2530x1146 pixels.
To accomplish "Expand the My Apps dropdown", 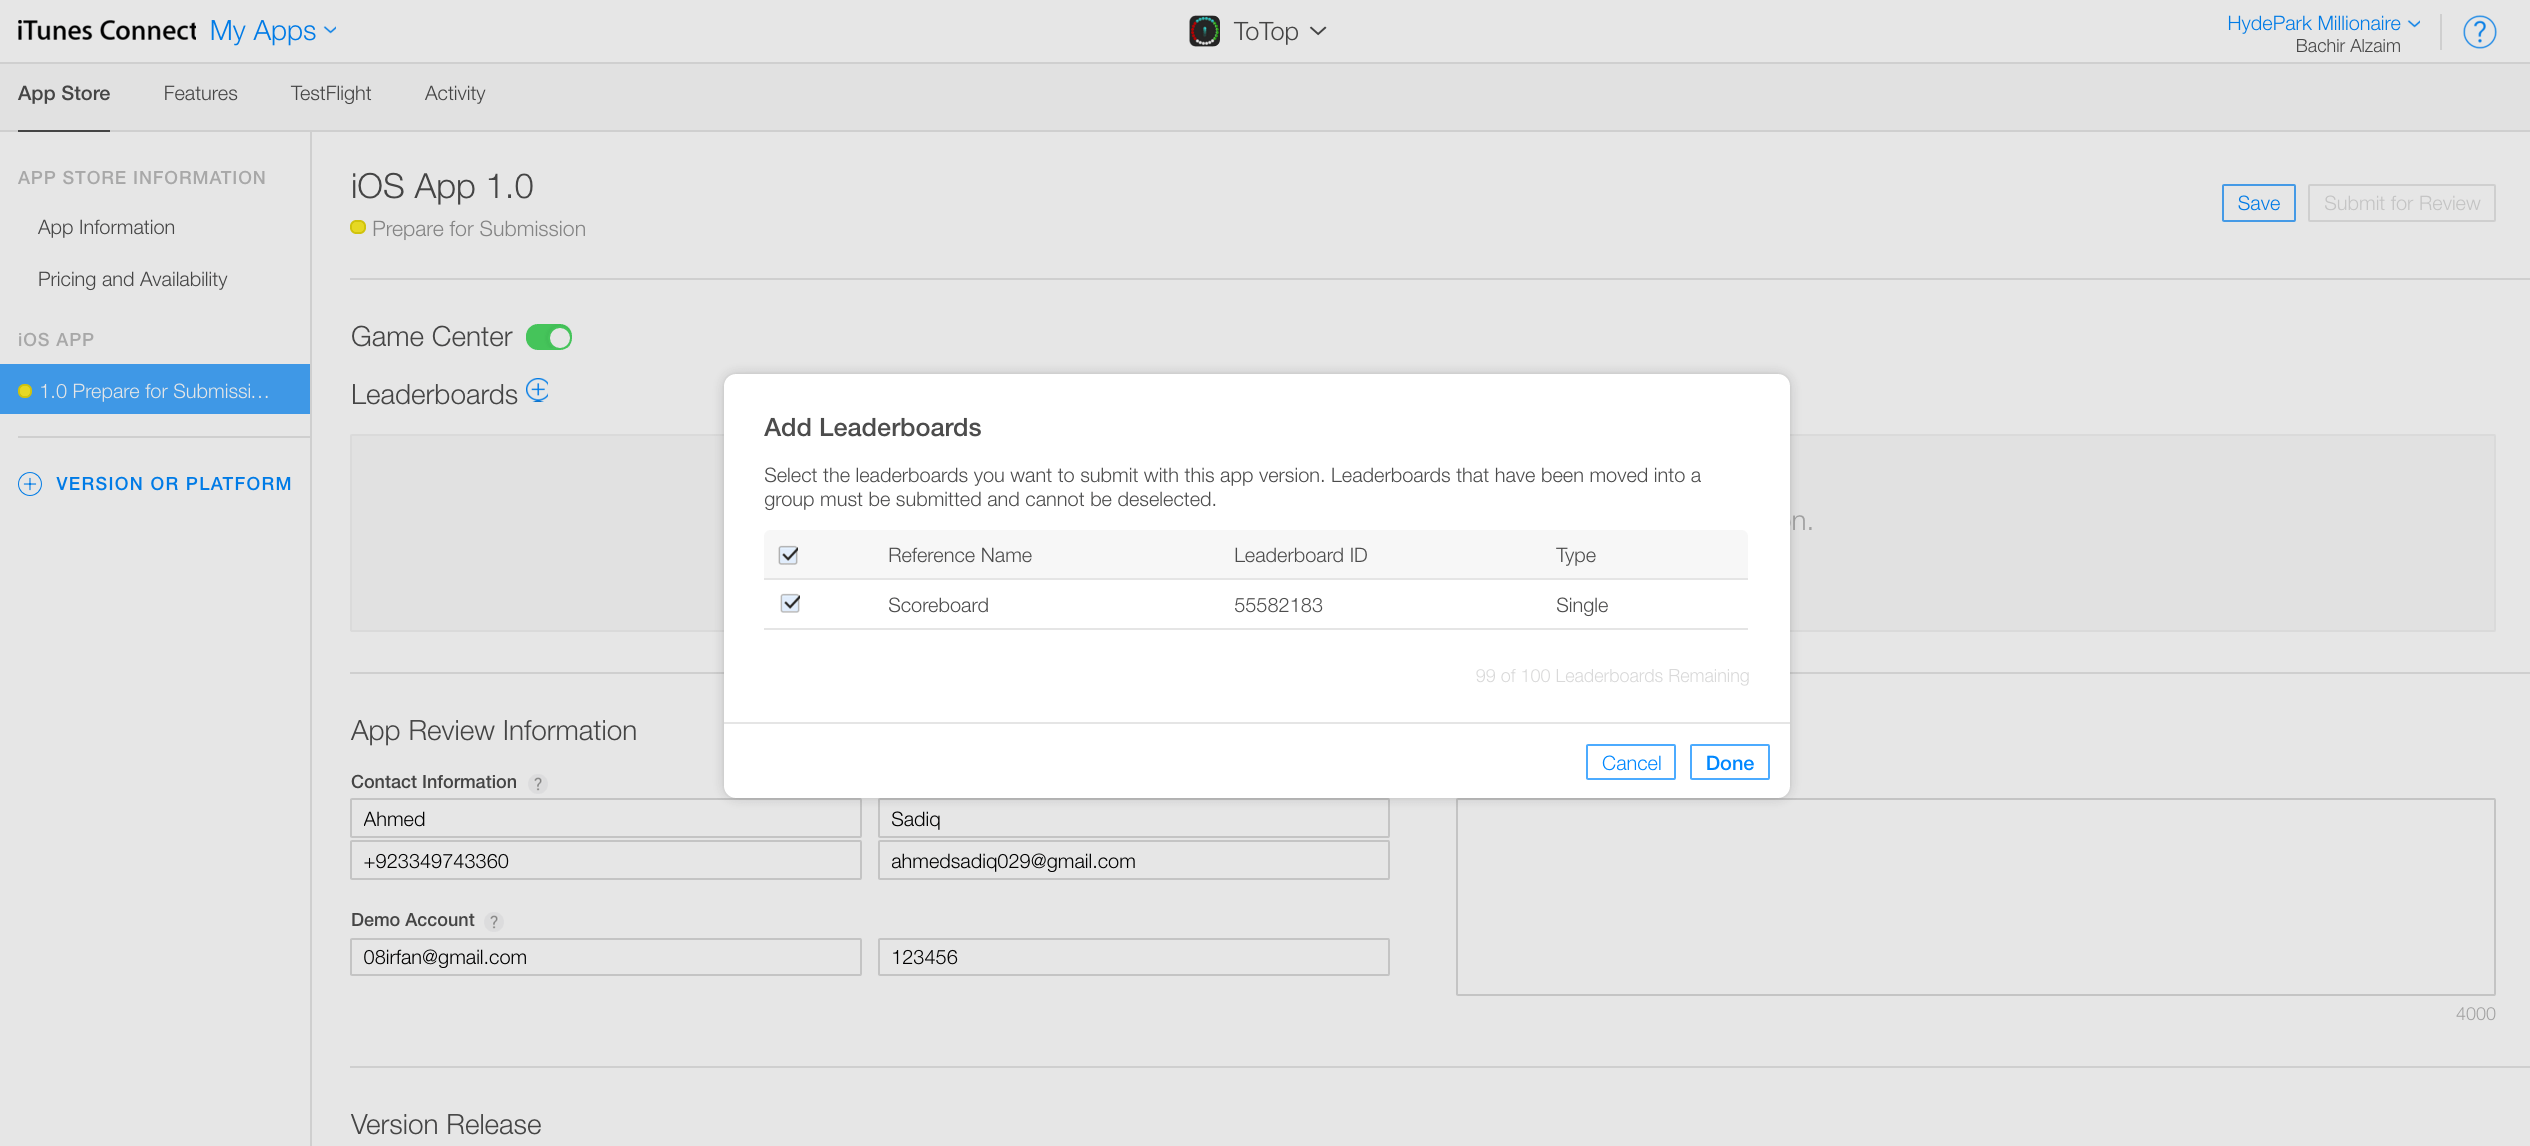I will [273, 31].
